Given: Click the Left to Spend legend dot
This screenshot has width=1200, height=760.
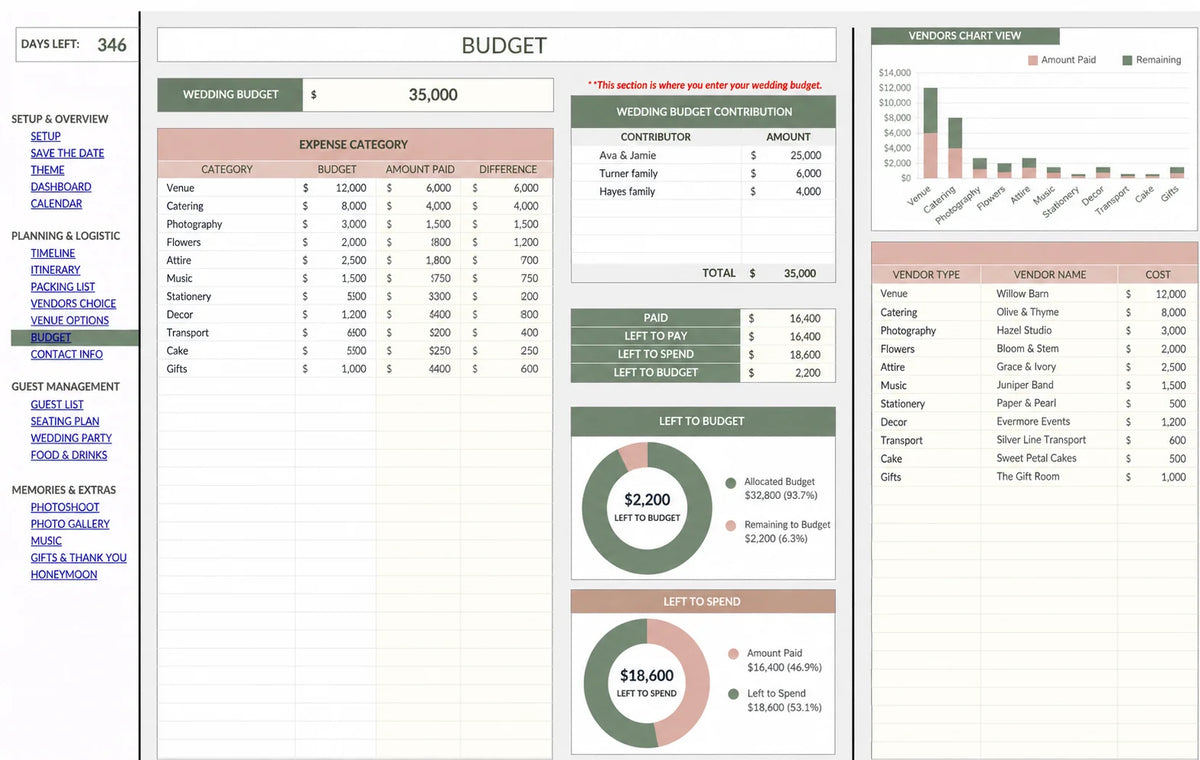Looking at the screenshot, I should 733,694.
